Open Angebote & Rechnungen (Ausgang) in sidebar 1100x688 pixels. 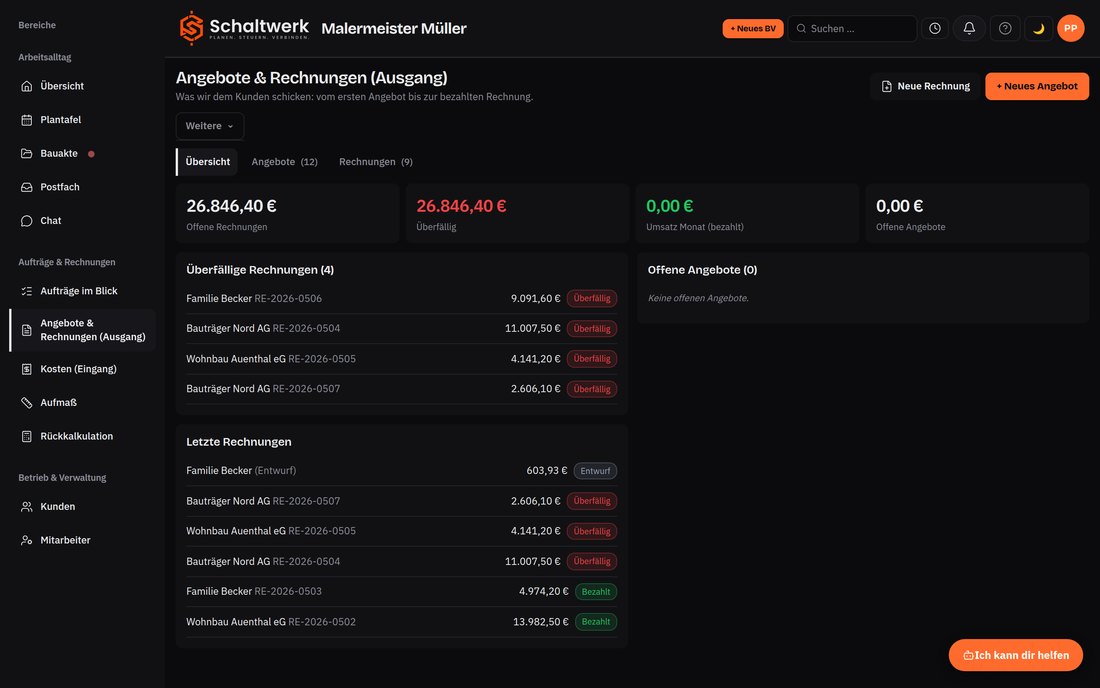pos(83,330)
